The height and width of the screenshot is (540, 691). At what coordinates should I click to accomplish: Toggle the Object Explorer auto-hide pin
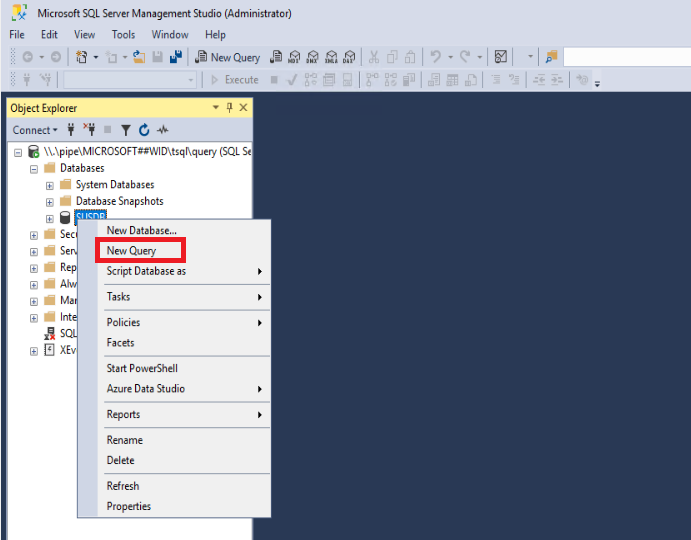pos(229,108)
